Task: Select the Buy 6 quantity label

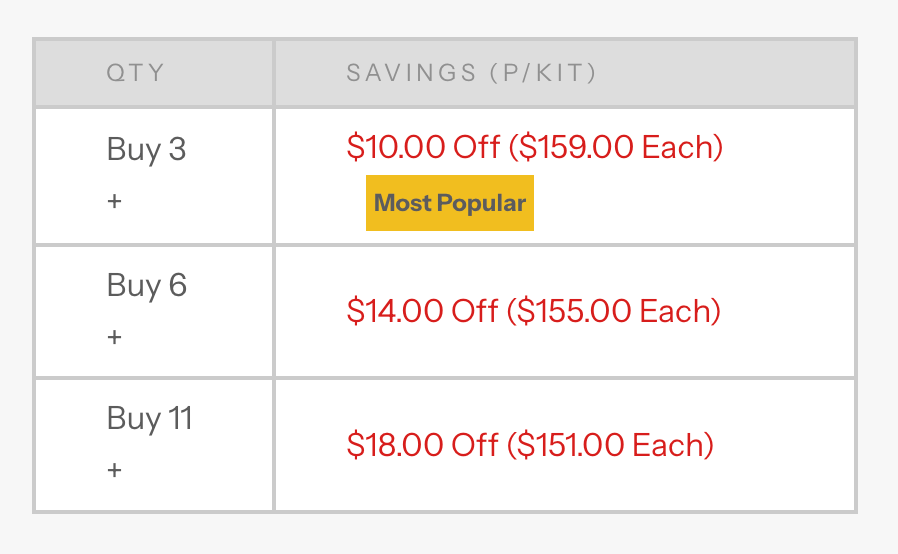Action: coord(146,285)
